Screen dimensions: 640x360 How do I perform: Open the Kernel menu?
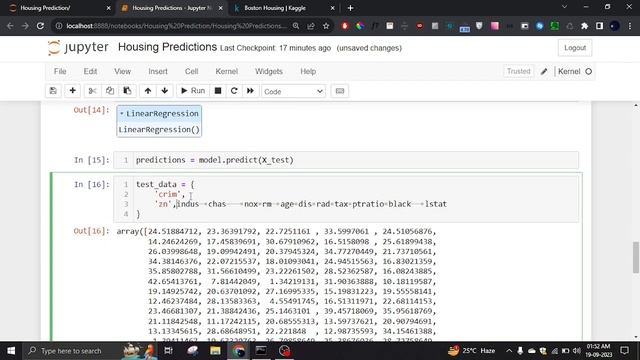coord(227,71)
